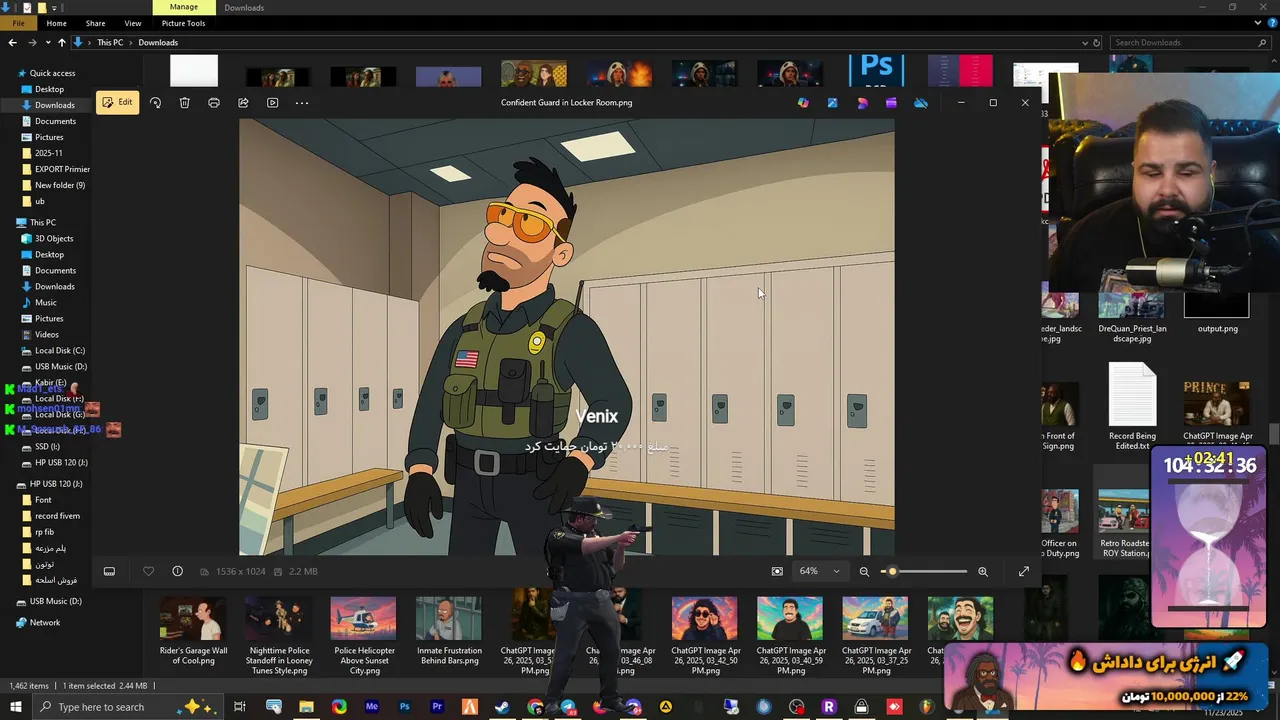The image size is (1280, 720).
Task: Click the zoom in magnifier
Action: [983, 571]
